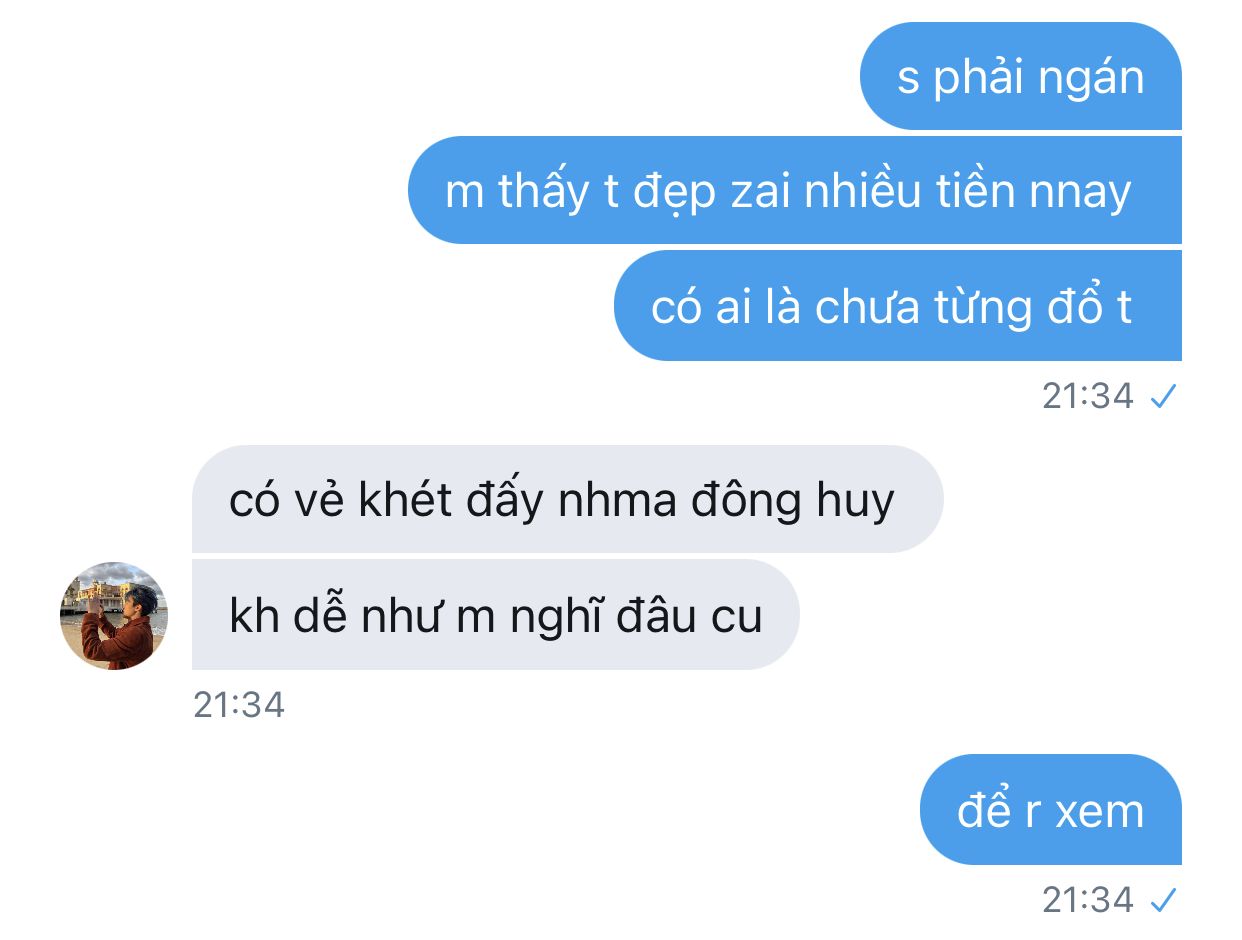Screen dimensions: 1242x940
Task: Open the sender's round profile avatar
Action: [x=114, y=615]
